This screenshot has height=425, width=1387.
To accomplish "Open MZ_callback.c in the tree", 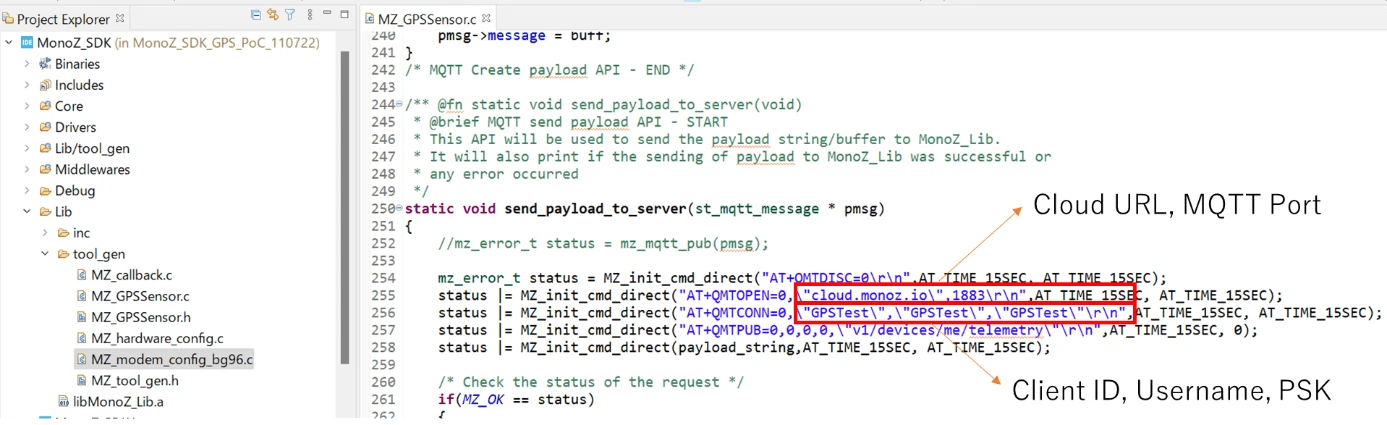I will [x=131, y=275].
